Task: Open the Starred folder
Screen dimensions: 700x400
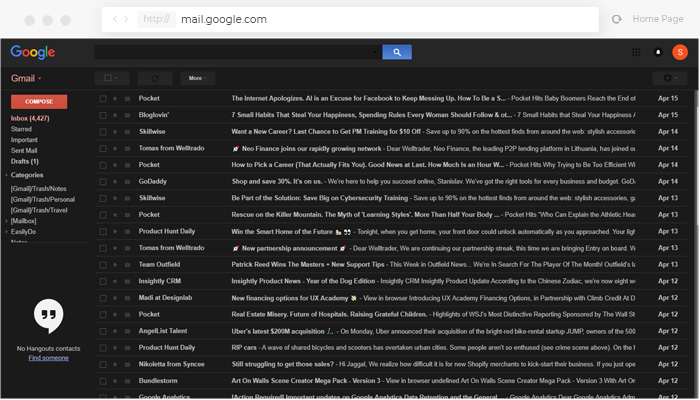Action: [x=21, y=129]
